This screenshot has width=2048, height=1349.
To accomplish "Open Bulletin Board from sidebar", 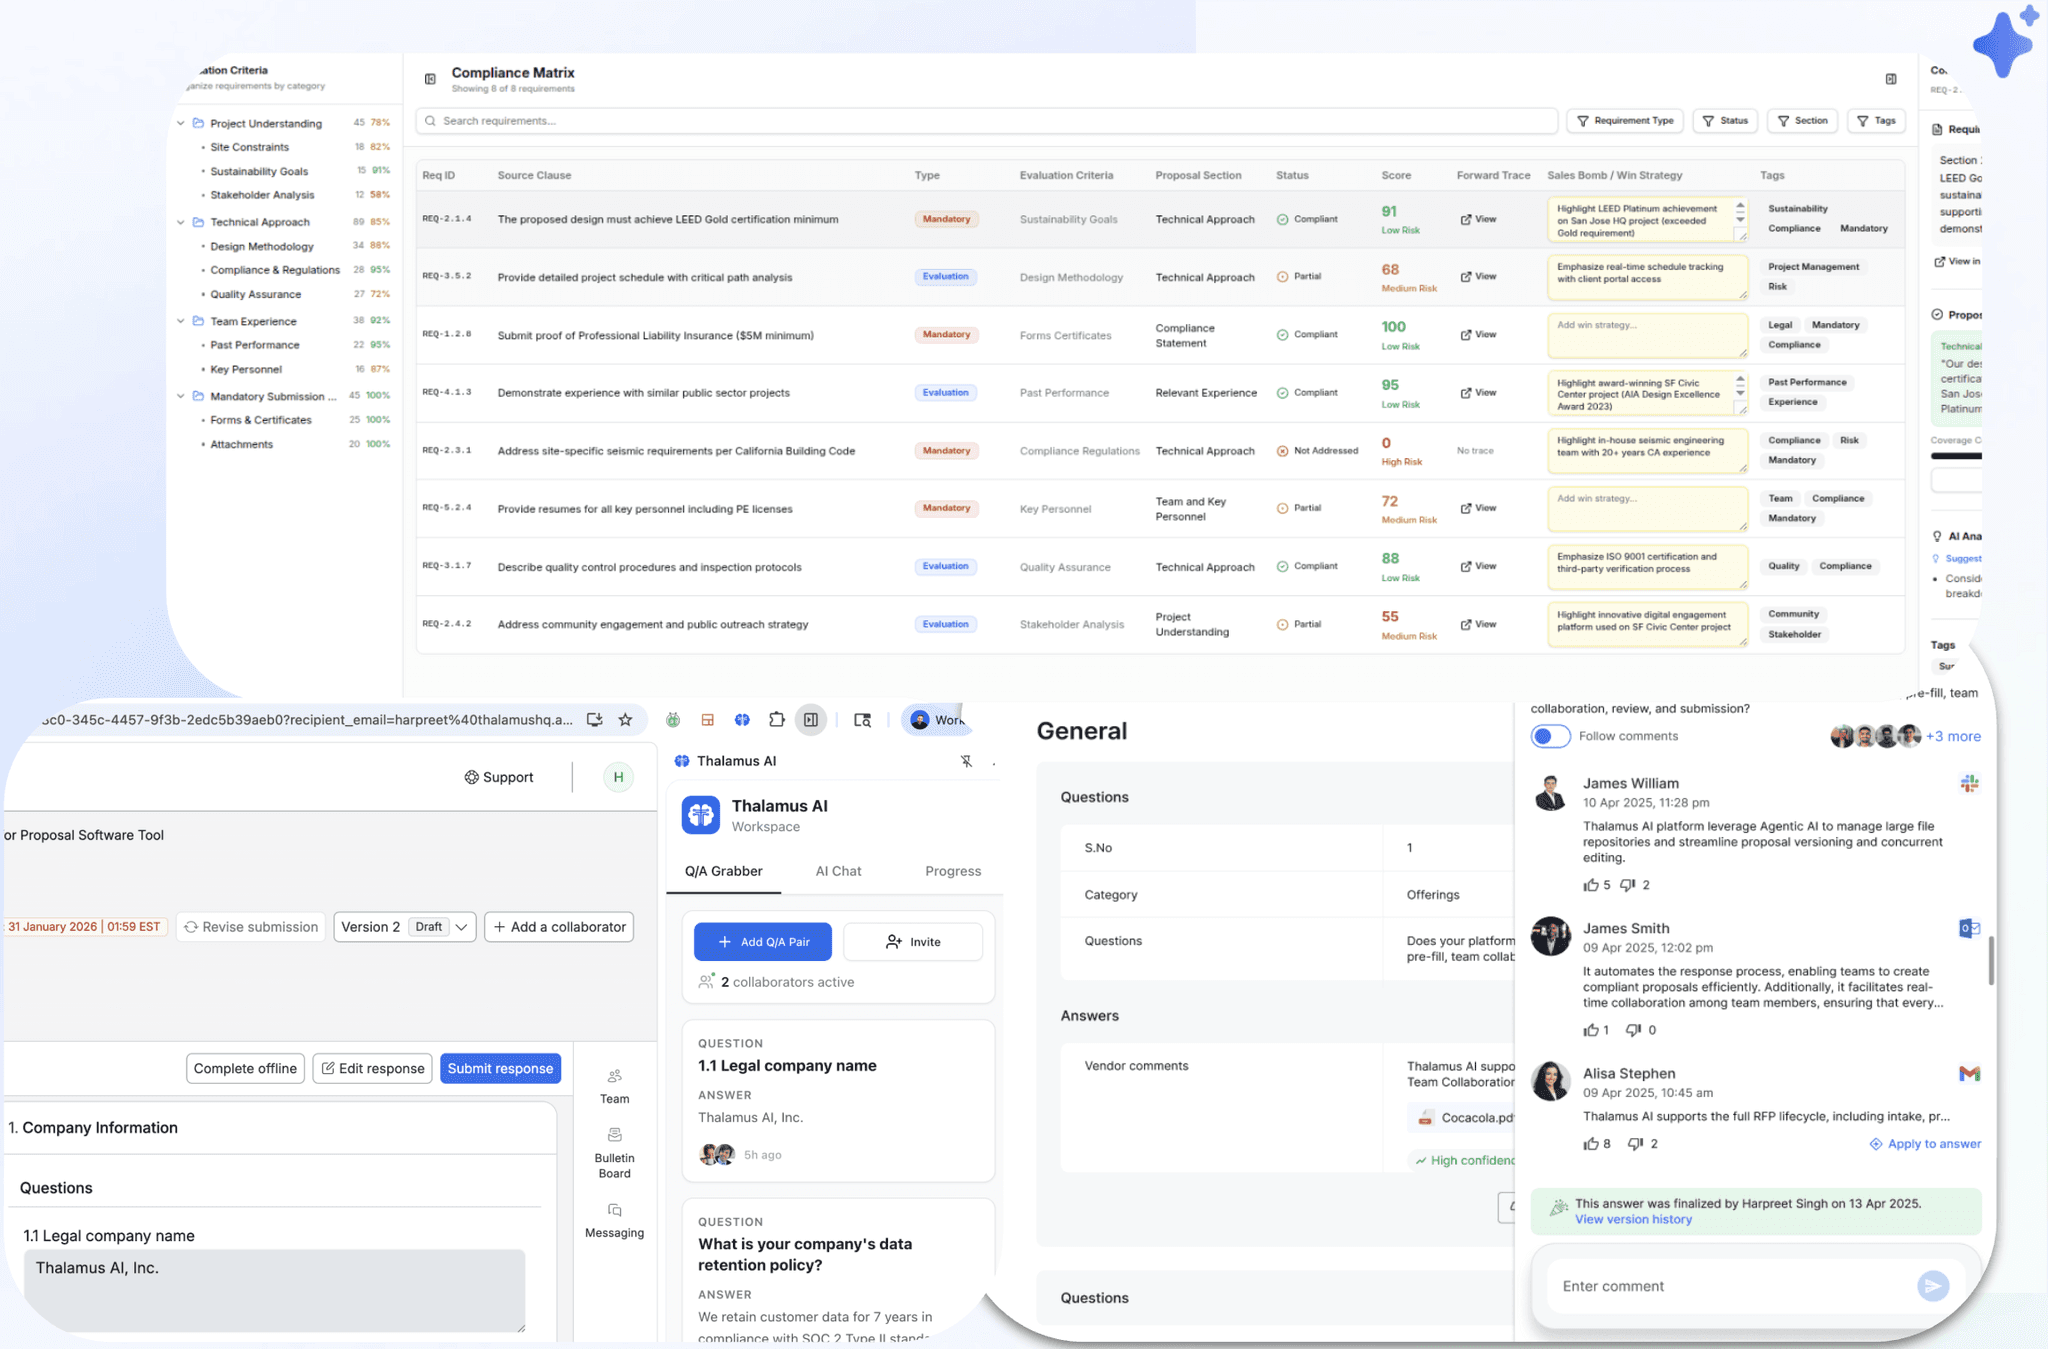I will (x=614, y=1152).
